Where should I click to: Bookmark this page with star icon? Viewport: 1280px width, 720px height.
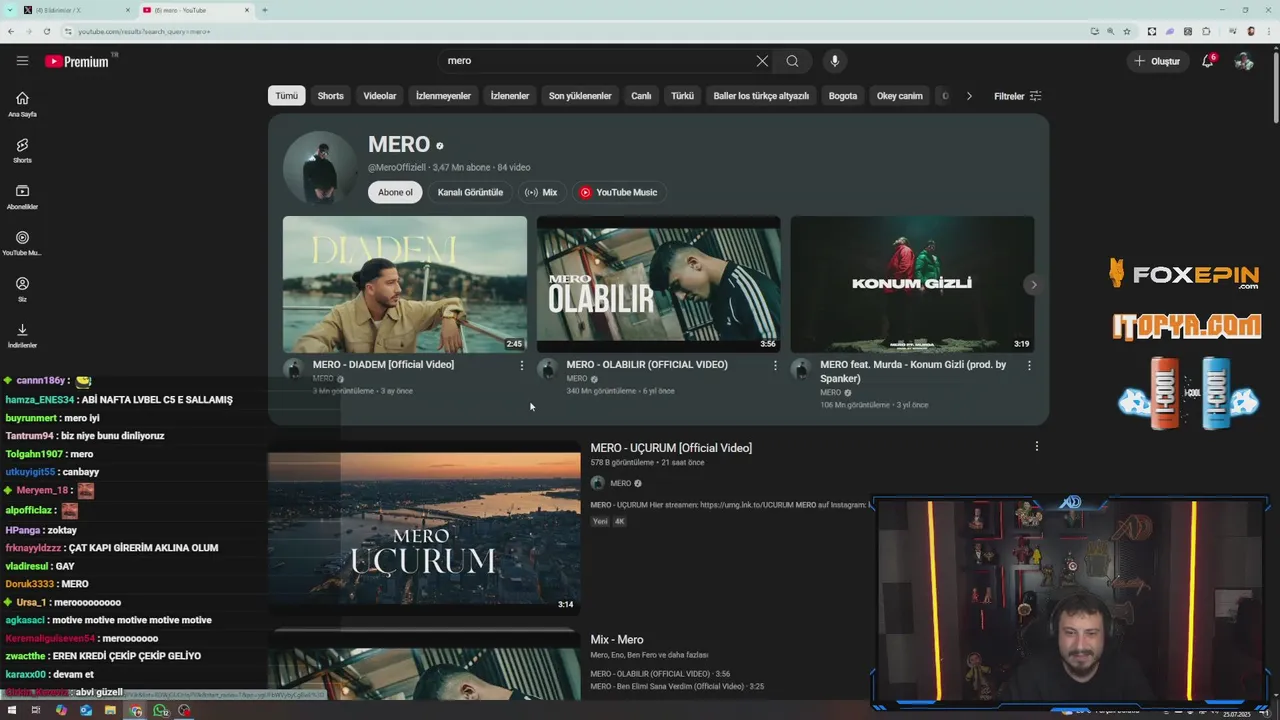tap(1127, 31)
